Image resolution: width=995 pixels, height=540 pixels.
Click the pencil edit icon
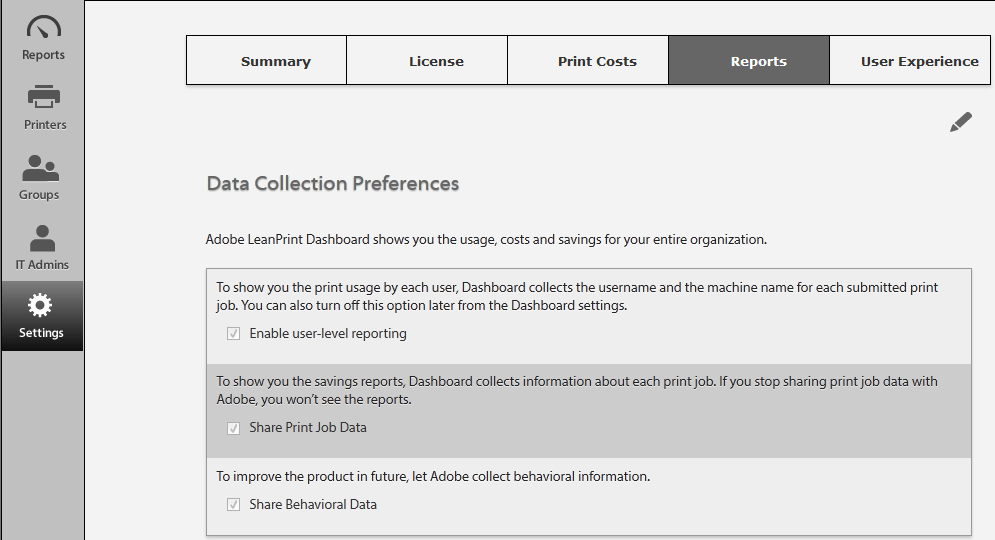[x=961, y=123]
